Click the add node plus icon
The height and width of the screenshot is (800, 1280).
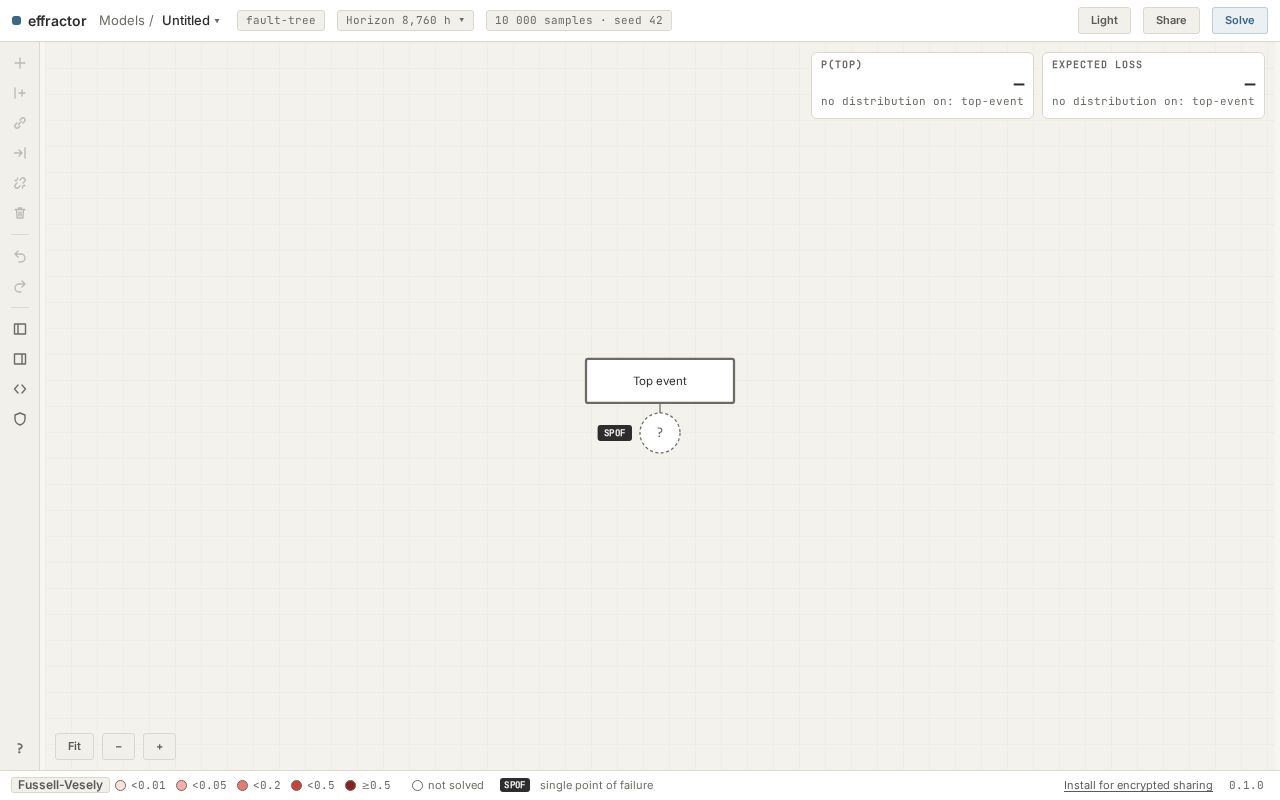[x=19, y=63]
